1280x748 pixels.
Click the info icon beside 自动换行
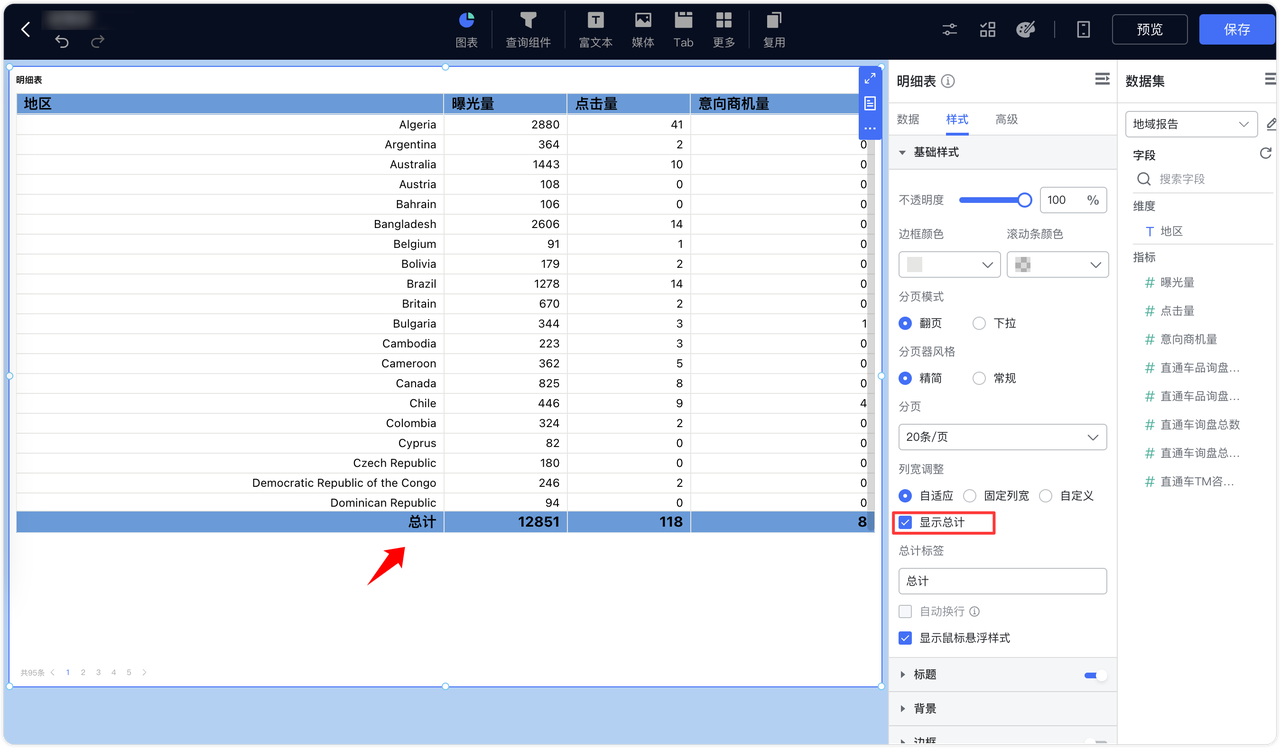click(x=974, y=611)
